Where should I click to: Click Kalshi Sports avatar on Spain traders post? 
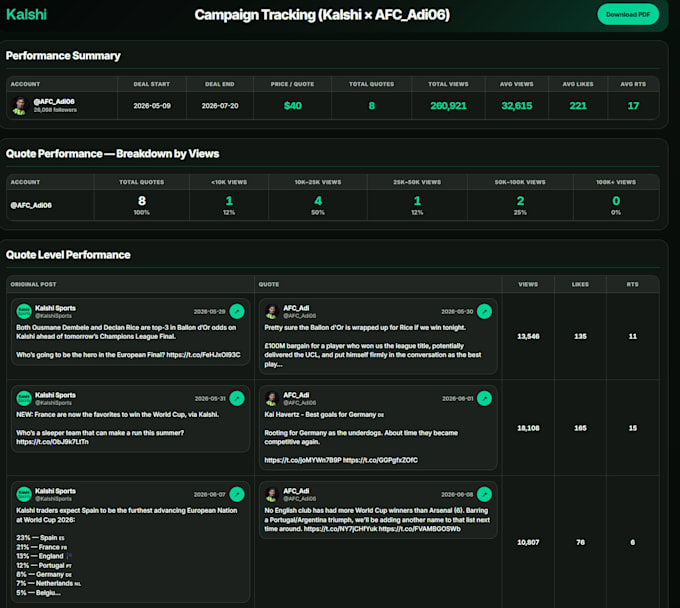tap(24, 494)
